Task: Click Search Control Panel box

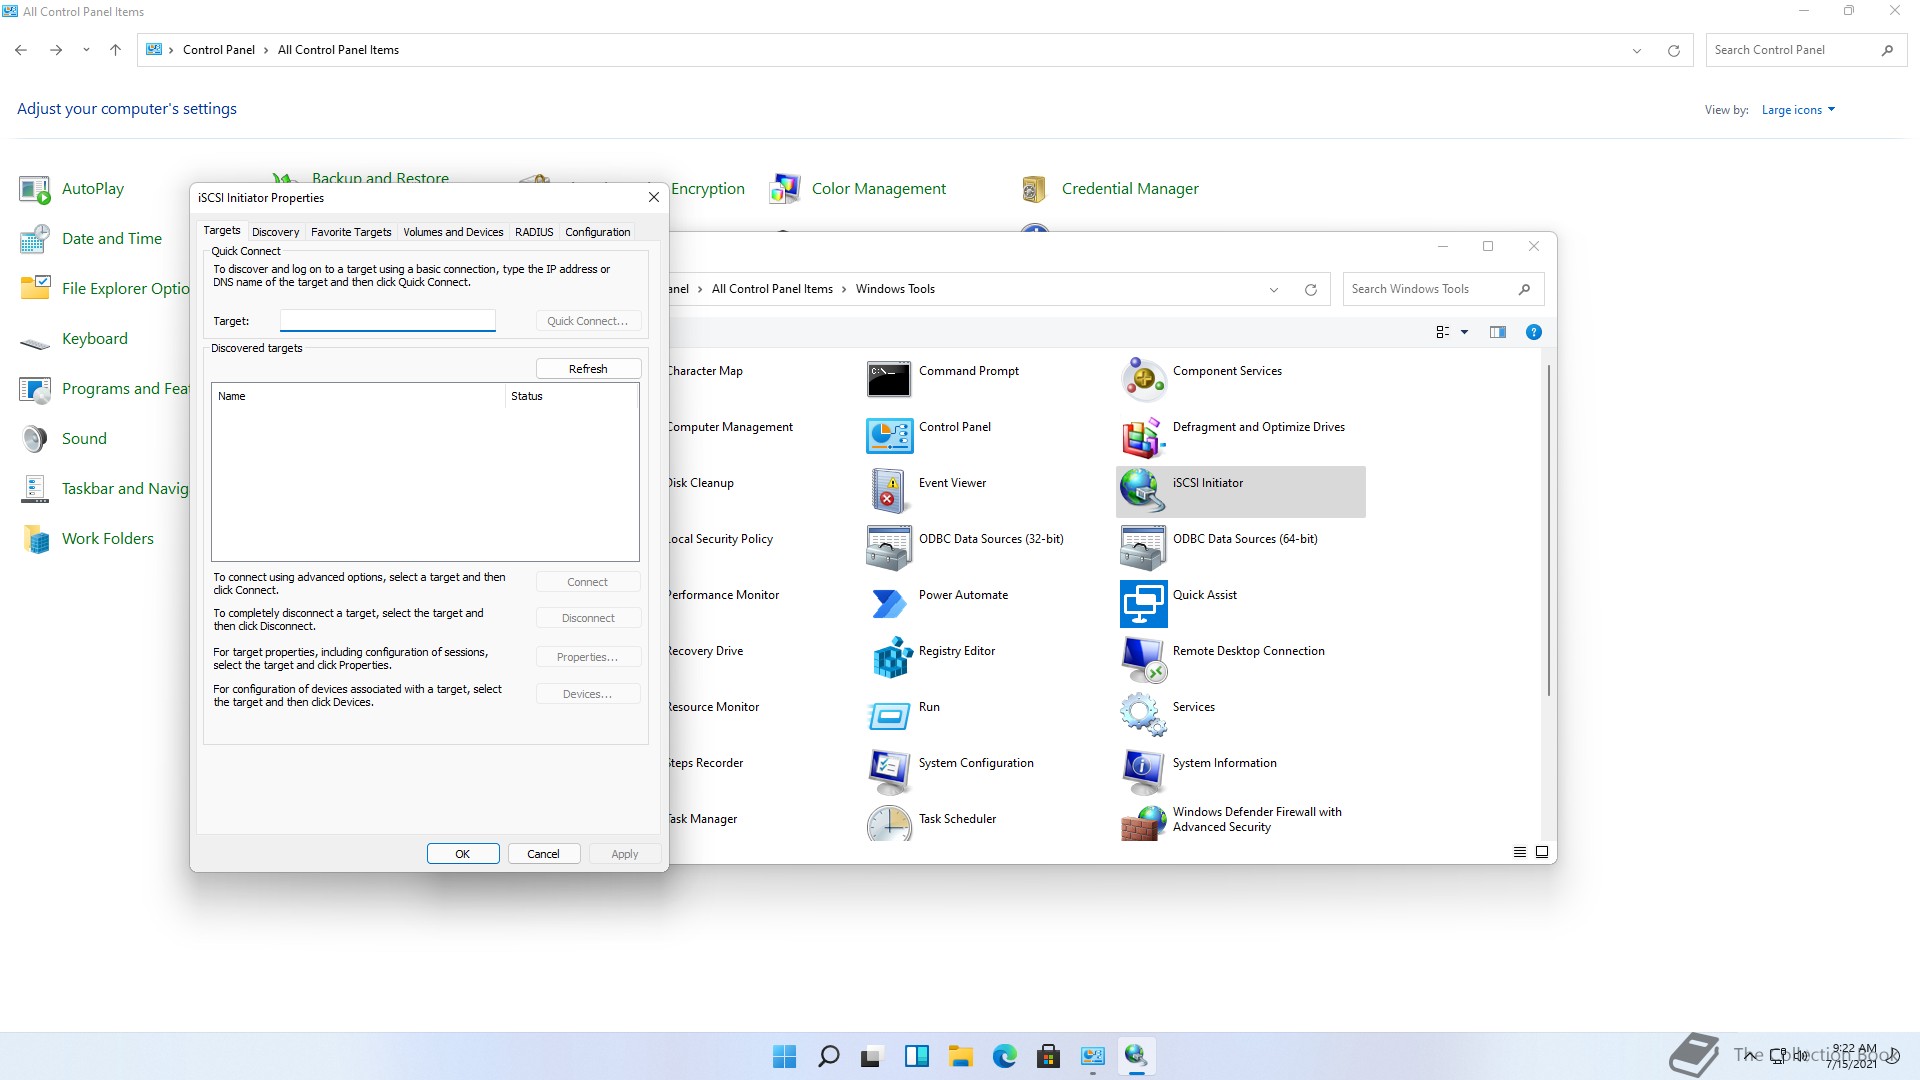Action: 1806,50
